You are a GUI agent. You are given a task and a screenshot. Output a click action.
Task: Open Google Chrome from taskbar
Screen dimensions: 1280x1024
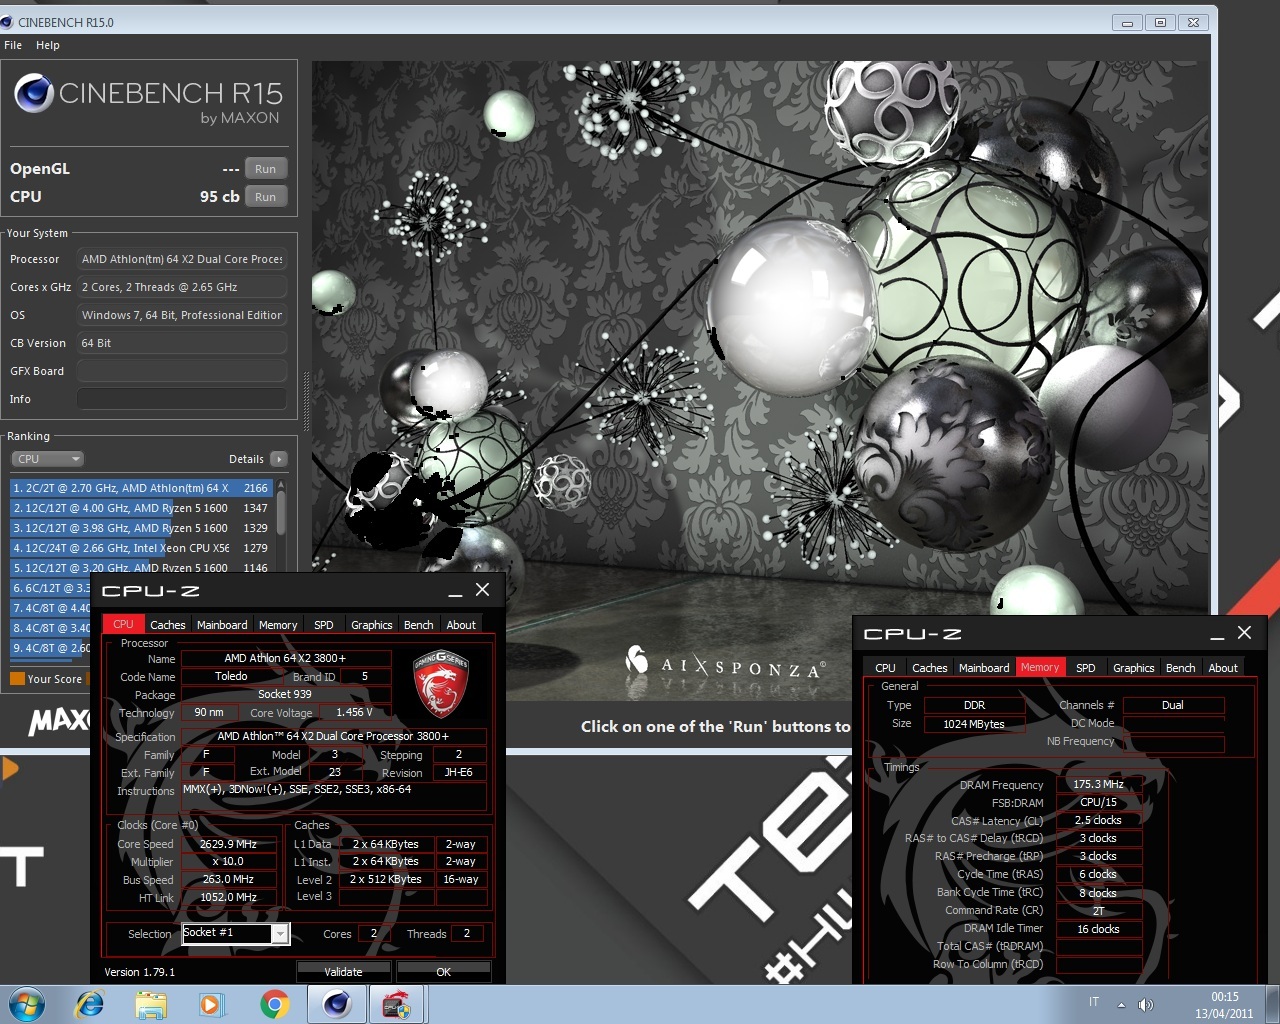(x=274, y=1004)
